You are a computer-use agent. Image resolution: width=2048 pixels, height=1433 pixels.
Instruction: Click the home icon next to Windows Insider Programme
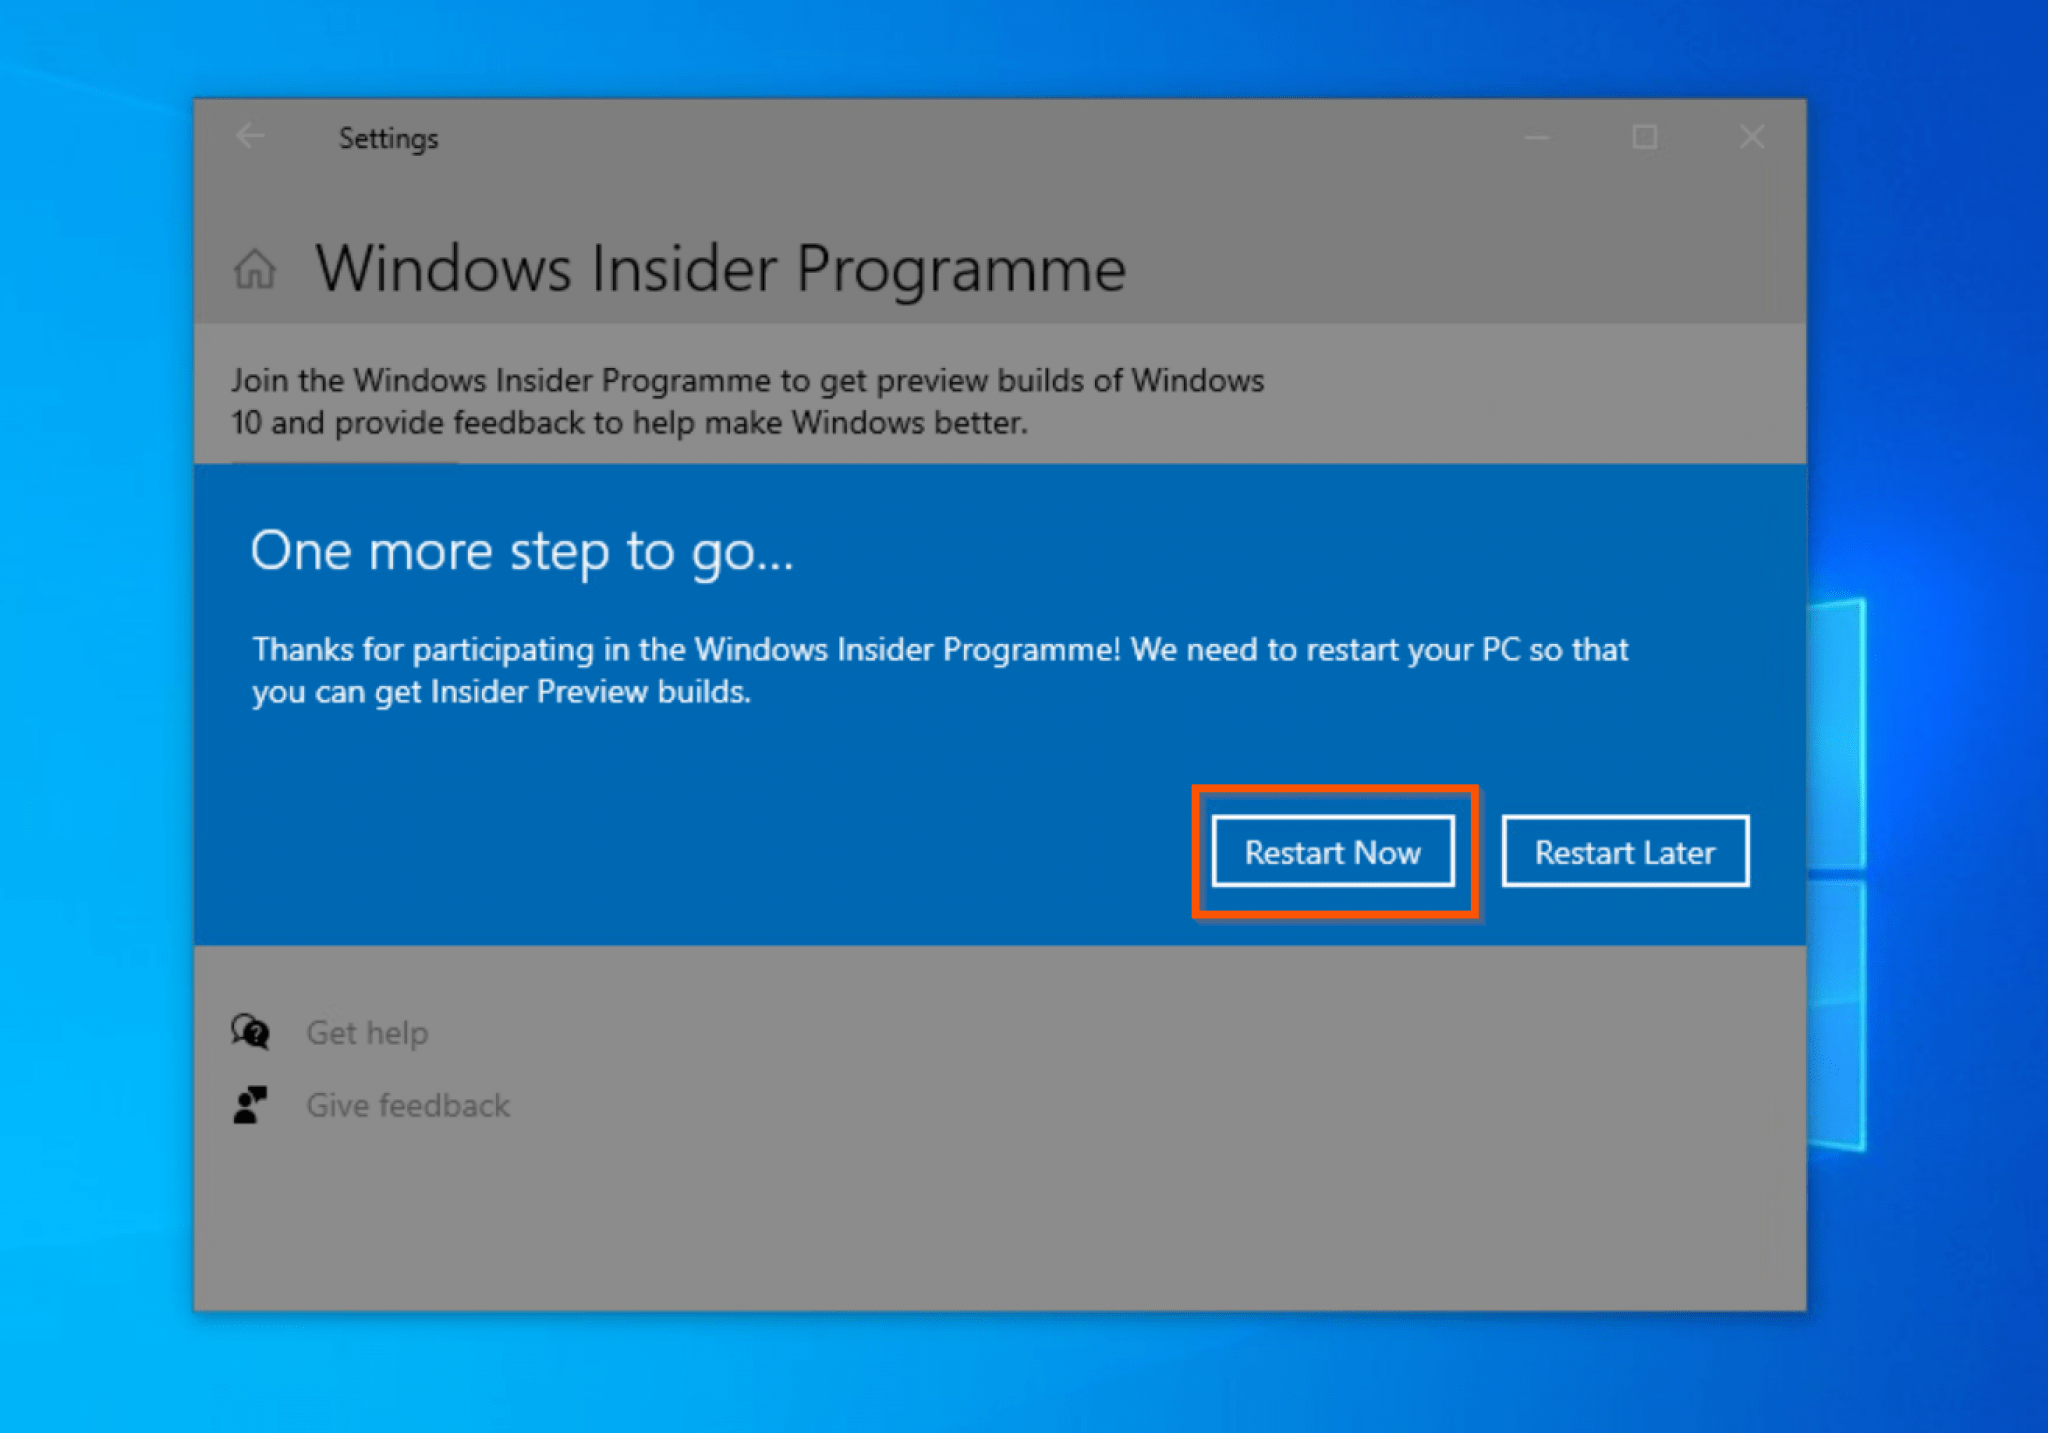[x=253, y=268]
